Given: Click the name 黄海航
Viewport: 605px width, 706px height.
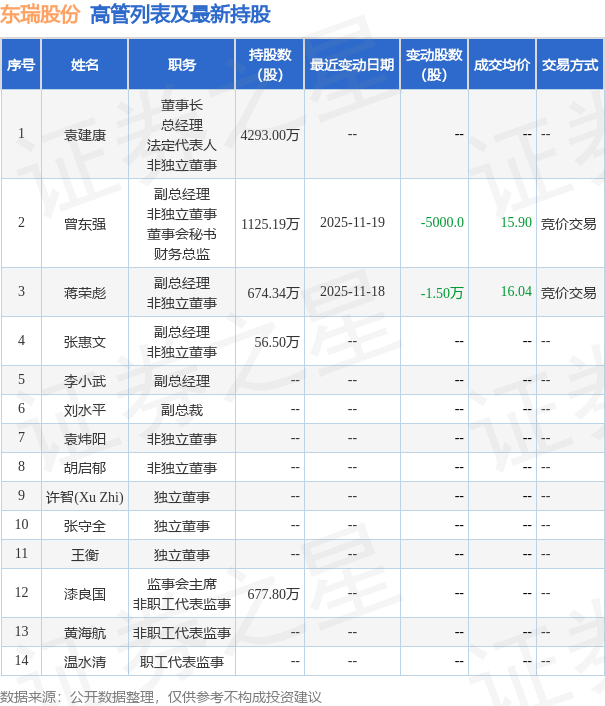Looking at the screenshot, I should [x=85, y=633].
